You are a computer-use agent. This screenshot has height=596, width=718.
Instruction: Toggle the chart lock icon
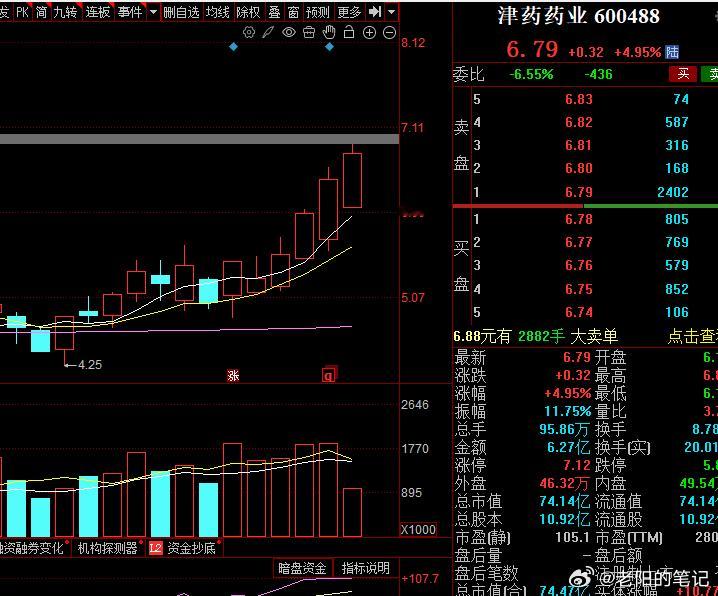(x=349, y=32)
